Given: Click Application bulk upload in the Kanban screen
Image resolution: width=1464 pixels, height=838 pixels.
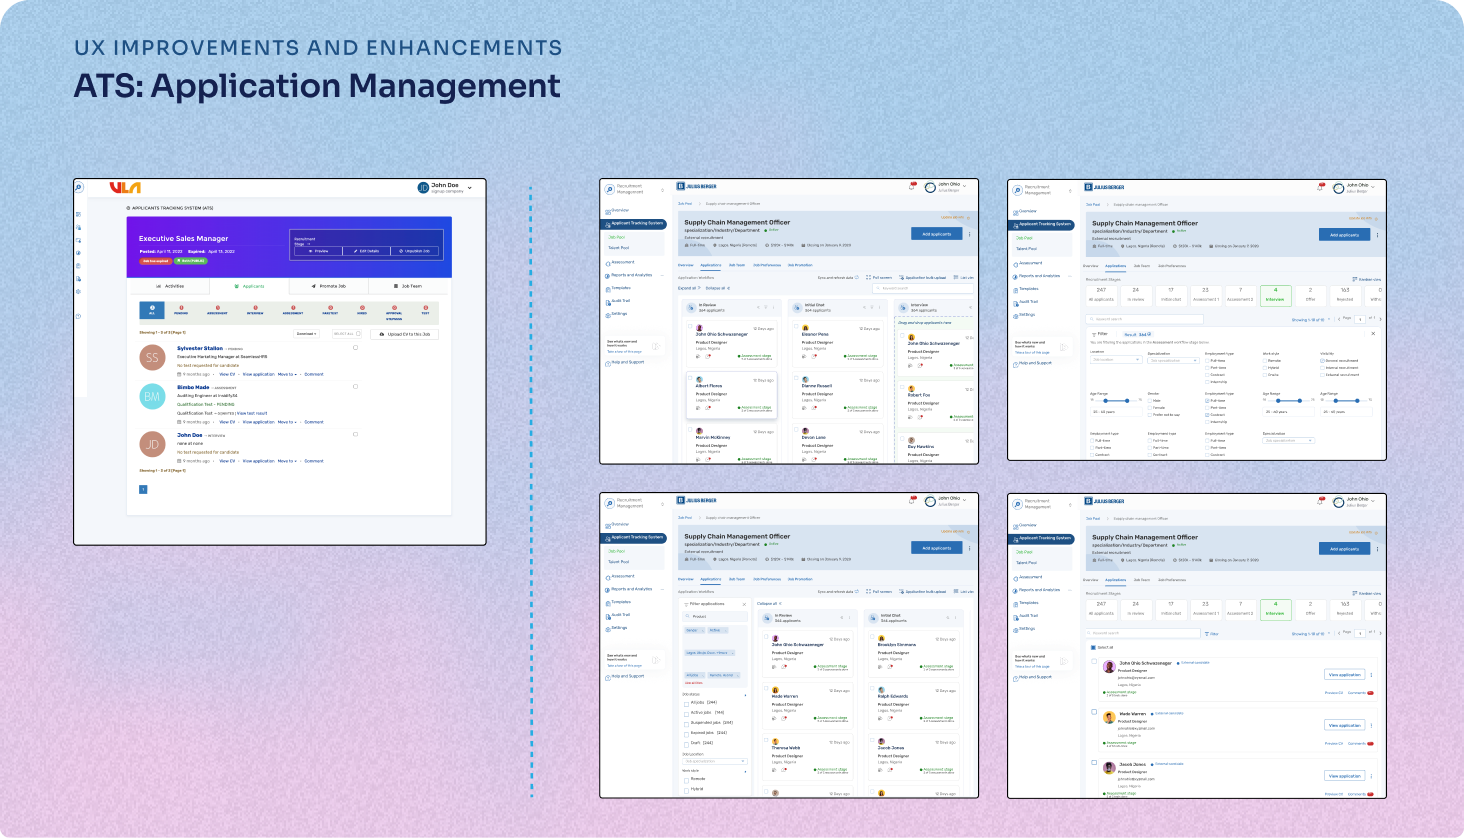Looking at the screenshot, I should (x=923, y=278).
